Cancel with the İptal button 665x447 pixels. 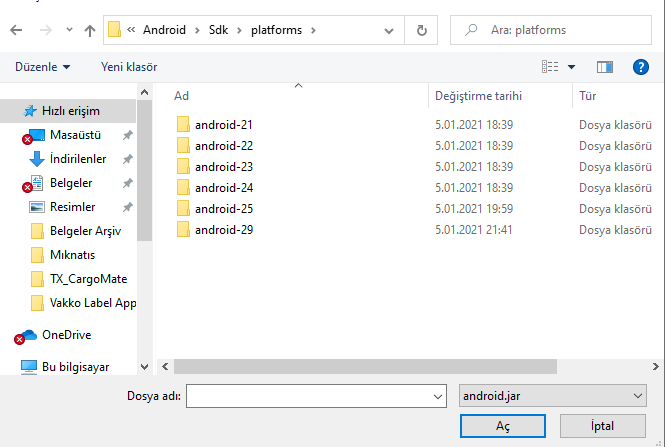(602, 425)
